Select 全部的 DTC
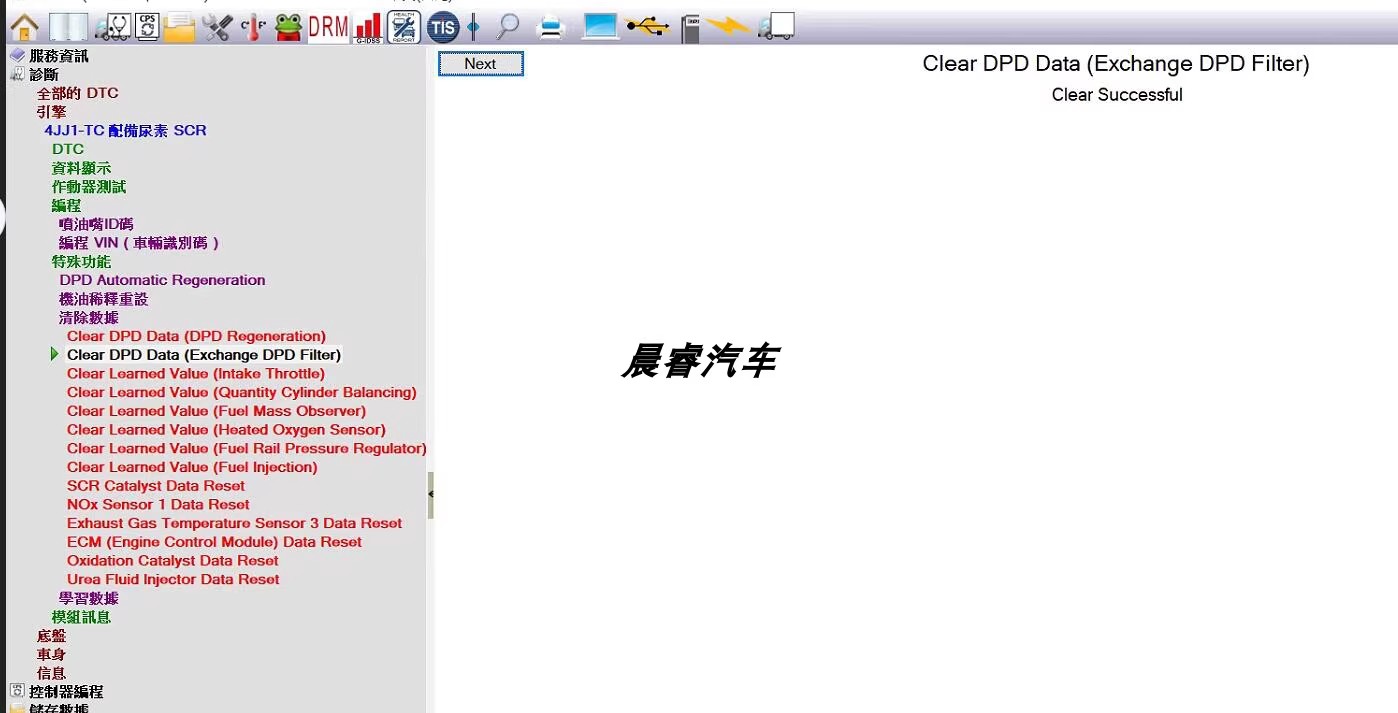 pyautogui.click(x=78, y=93)
